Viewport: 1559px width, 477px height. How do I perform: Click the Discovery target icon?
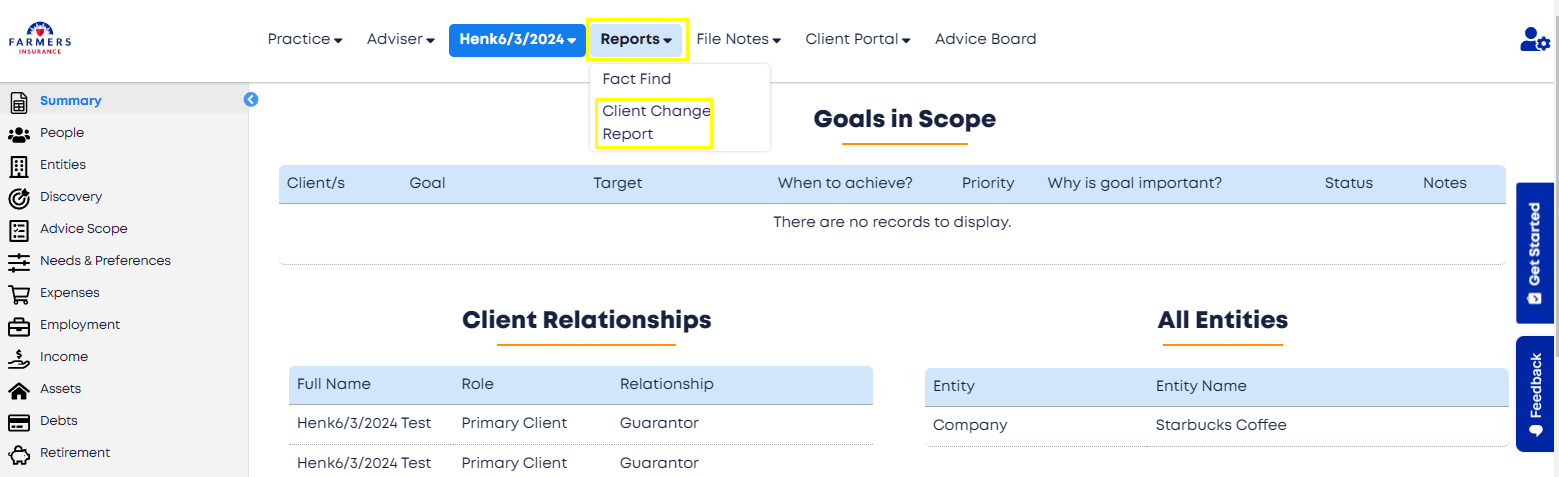[18, 198]
